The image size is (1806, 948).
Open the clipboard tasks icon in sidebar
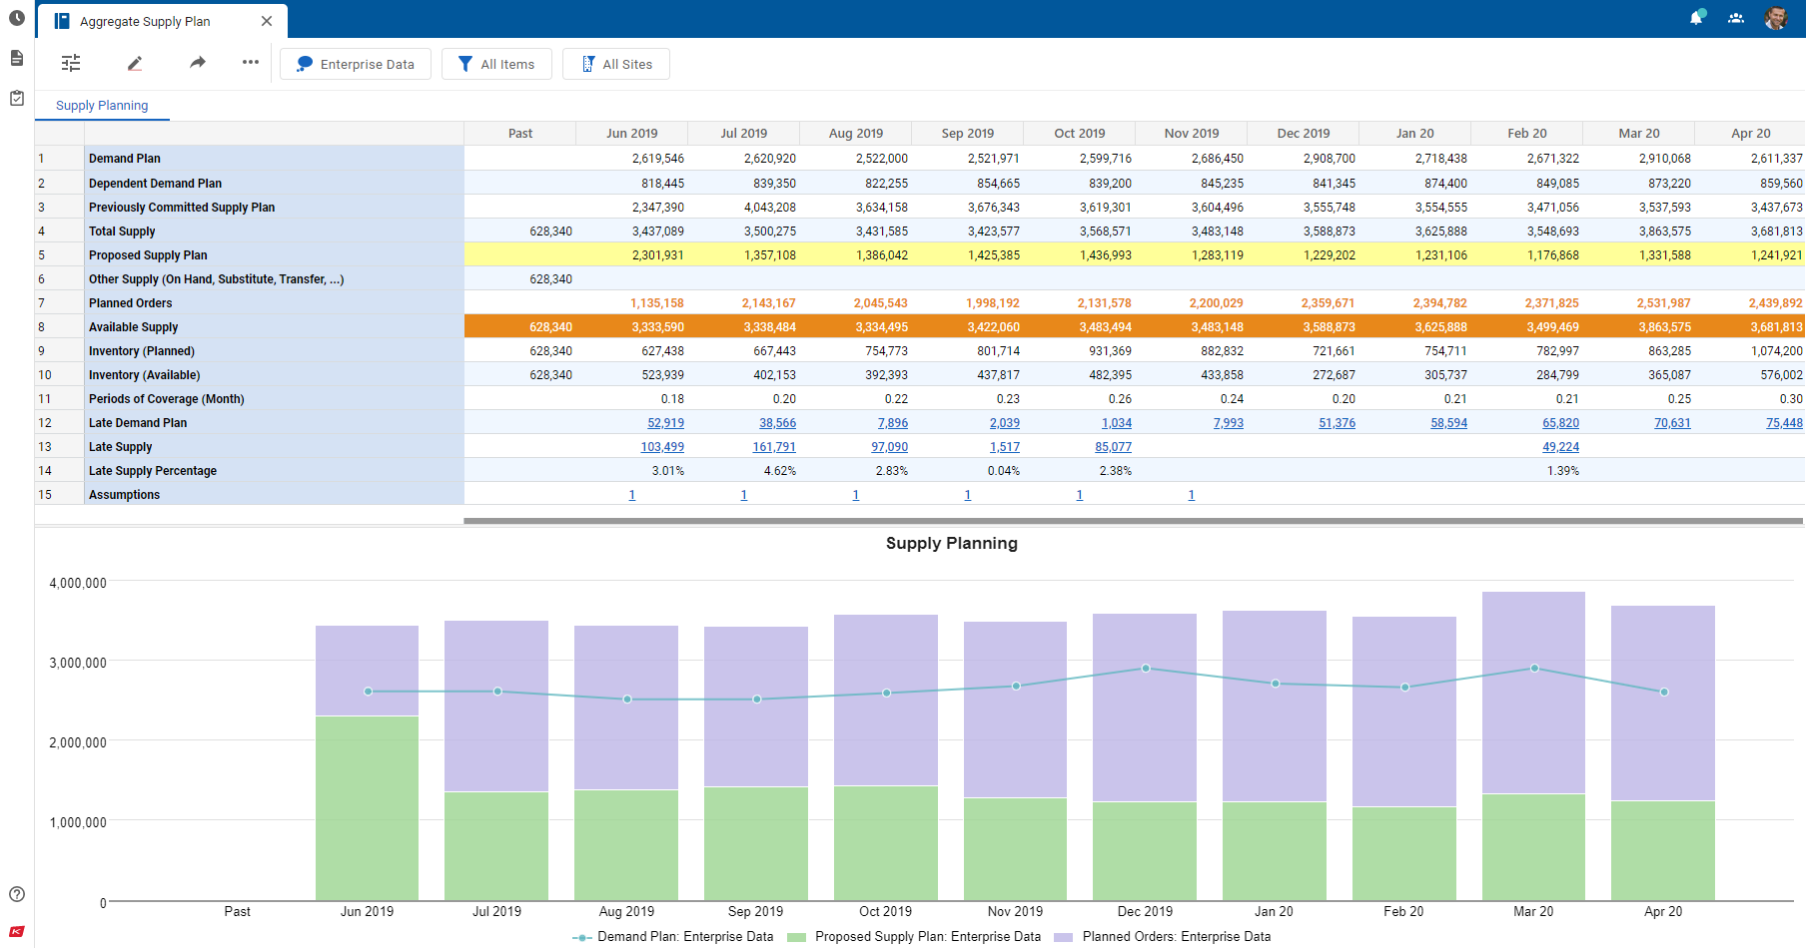pos(17,98)
